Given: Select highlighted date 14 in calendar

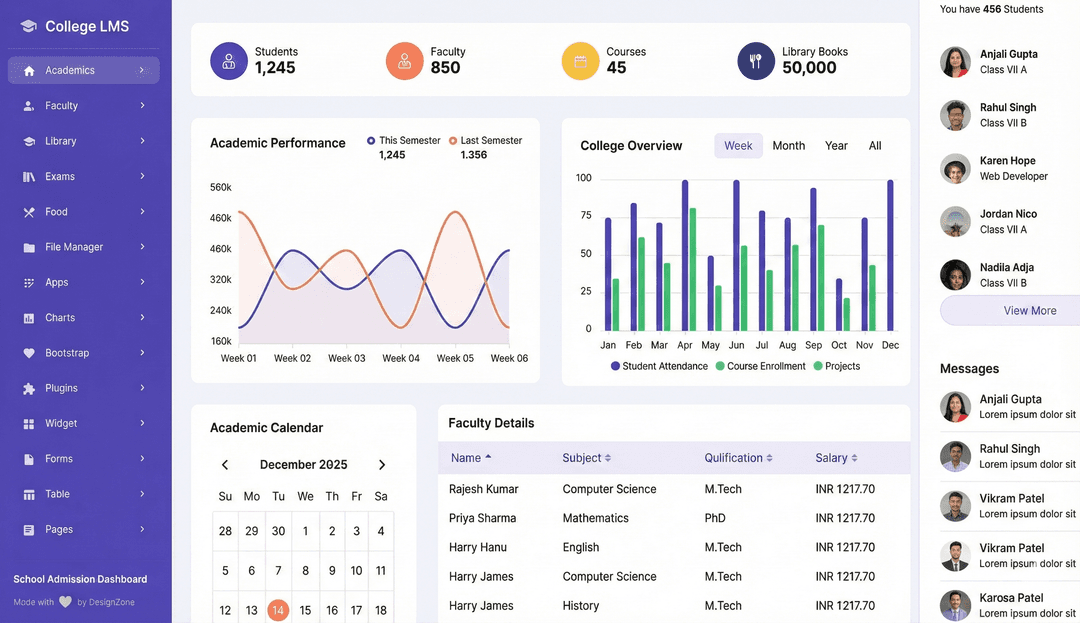Looking at the screenshot, I should 278,610.
